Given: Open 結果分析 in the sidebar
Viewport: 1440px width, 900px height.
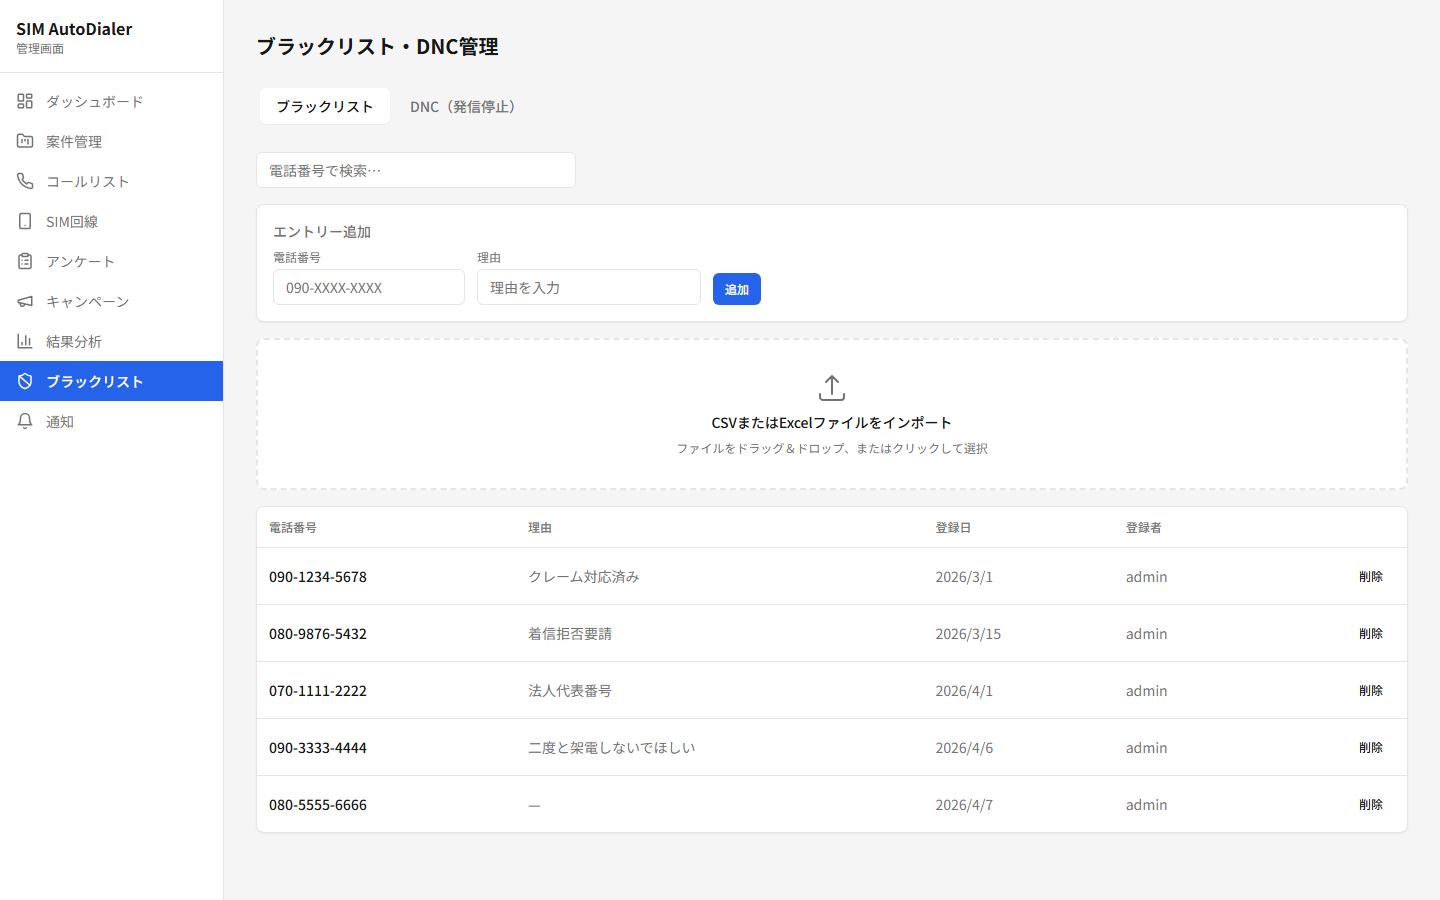Looking at the screenshot, I should 111,341.
